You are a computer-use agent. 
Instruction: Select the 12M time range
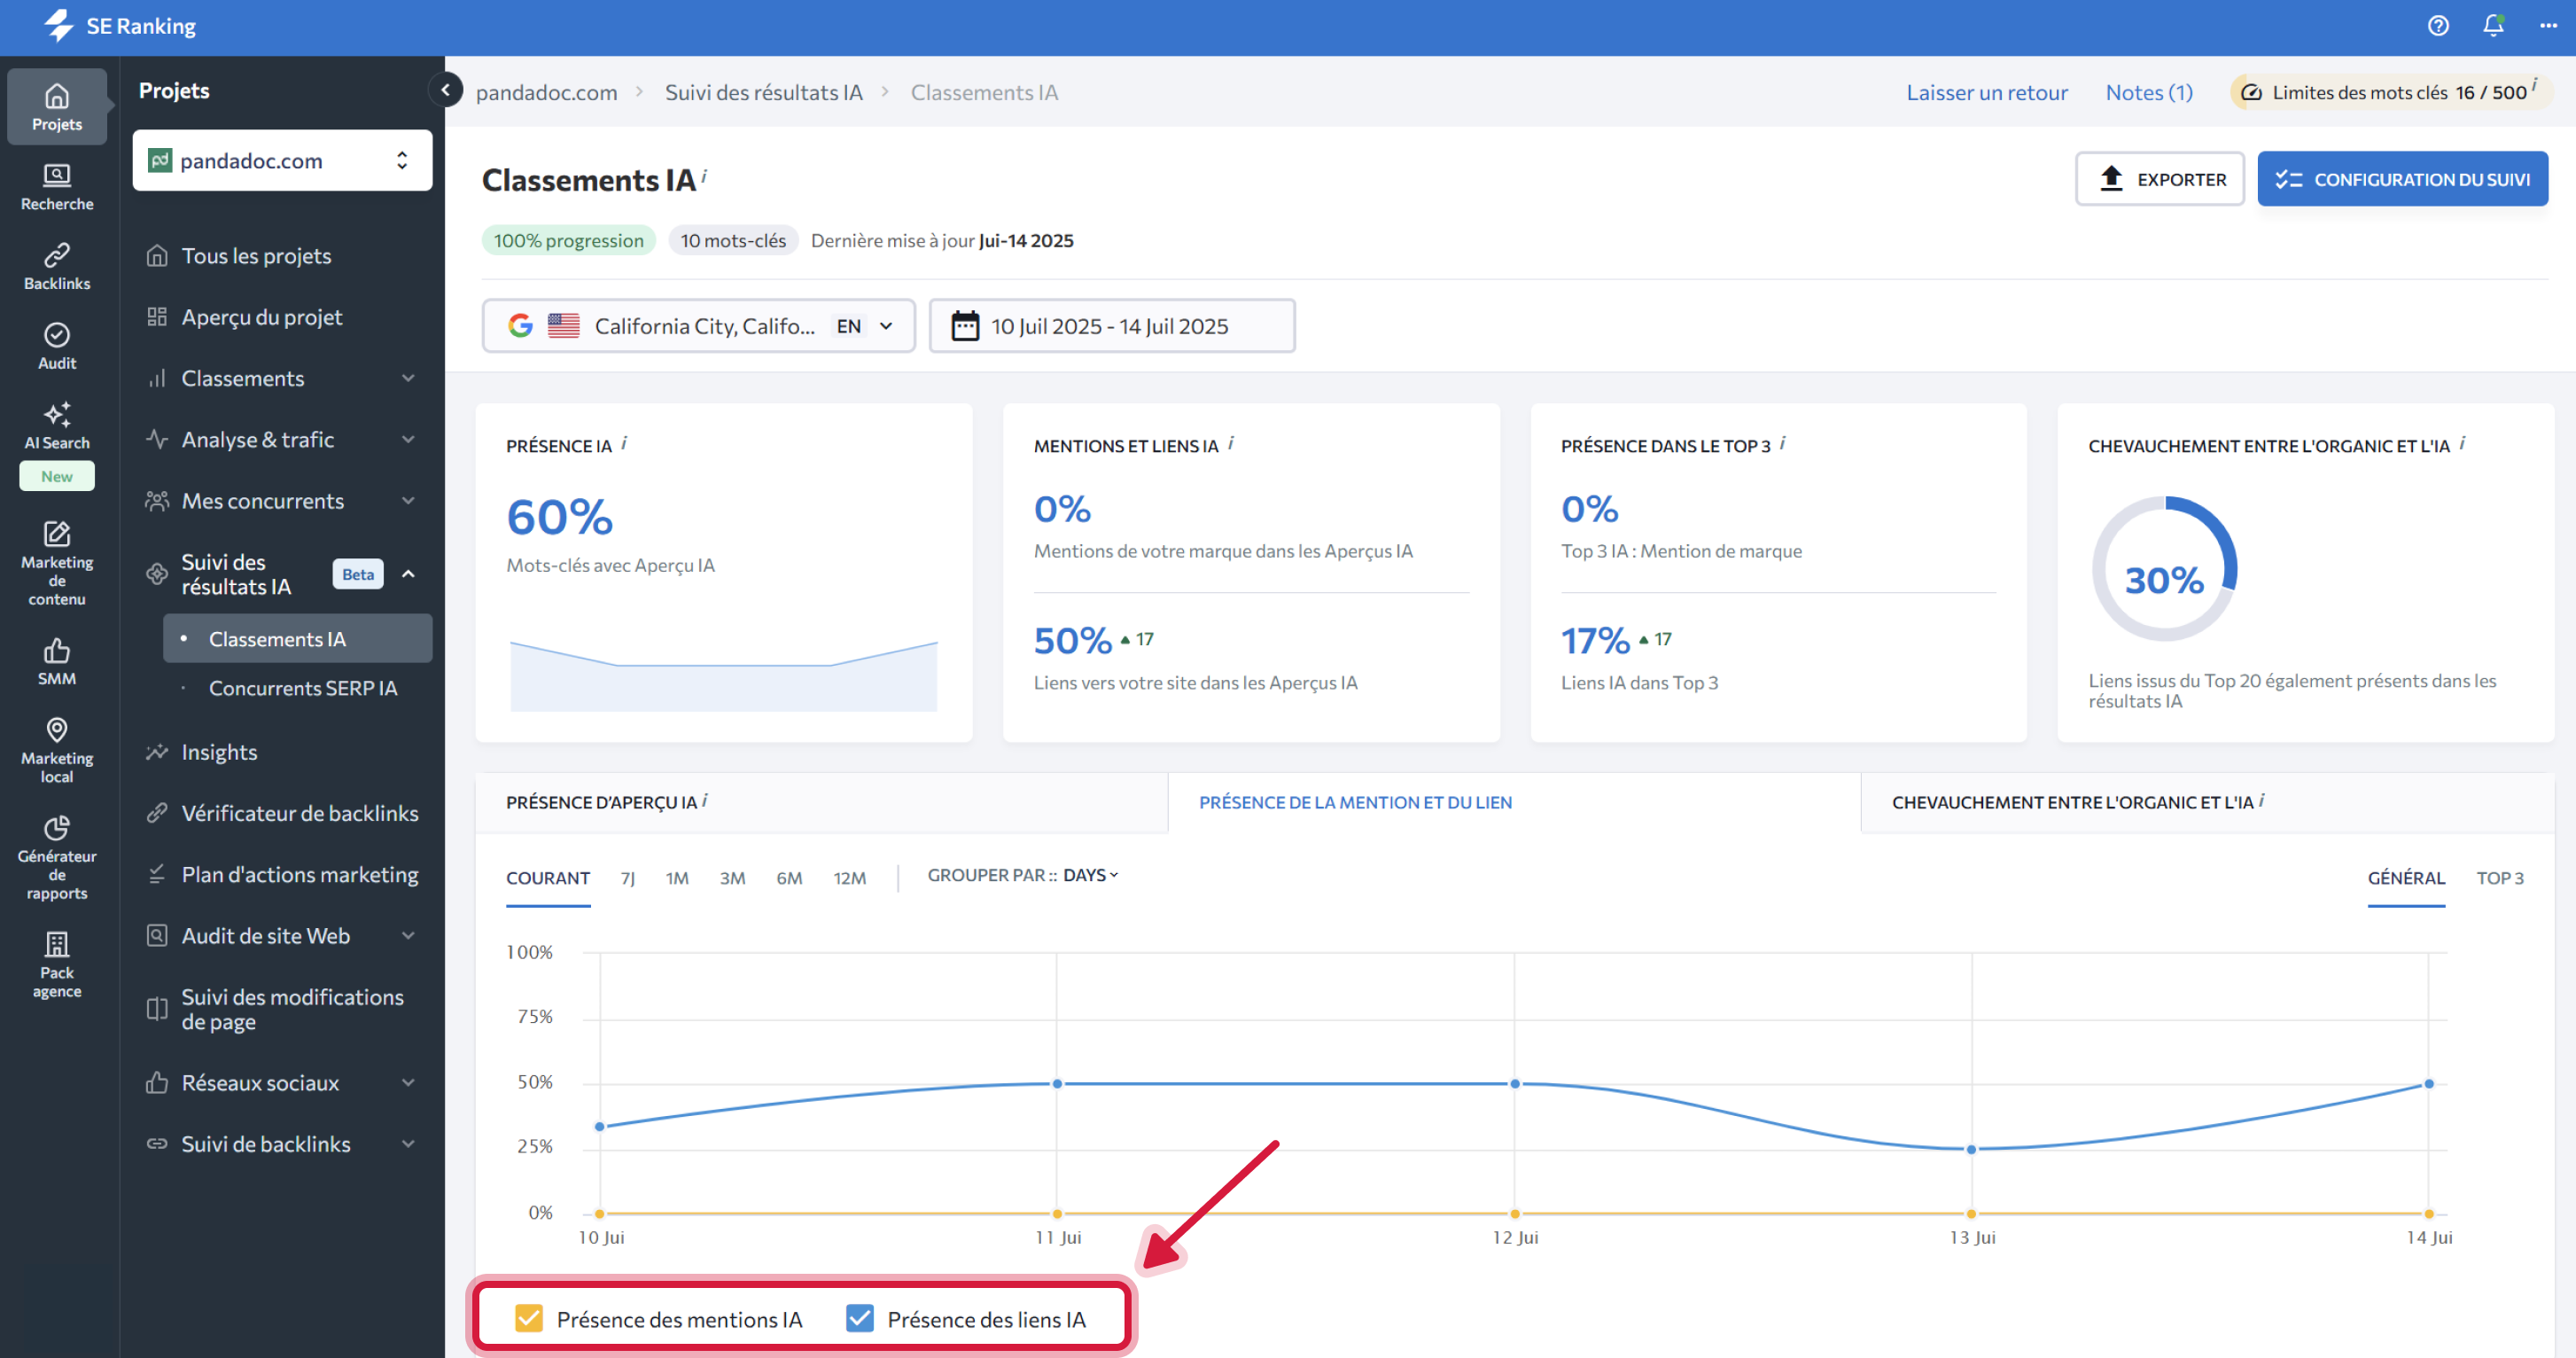point(850,878)
